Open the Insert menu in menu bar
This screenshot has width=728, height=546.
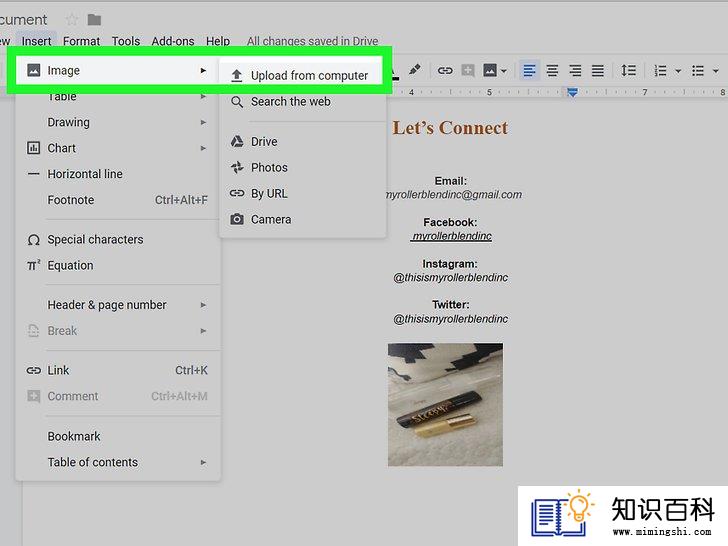click(x=36, y=41)
